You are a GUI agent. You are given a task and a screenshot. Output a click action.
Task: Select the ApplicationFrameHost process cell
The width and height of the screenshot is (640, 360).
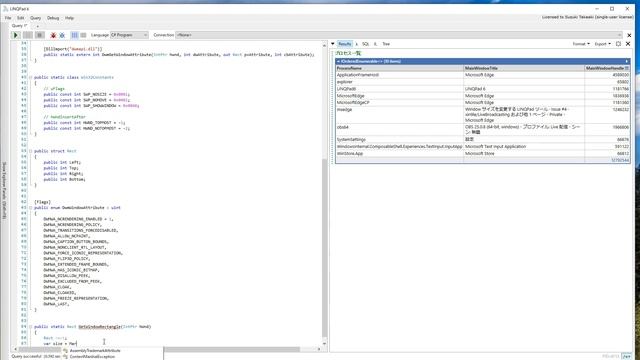click(399, 75)
